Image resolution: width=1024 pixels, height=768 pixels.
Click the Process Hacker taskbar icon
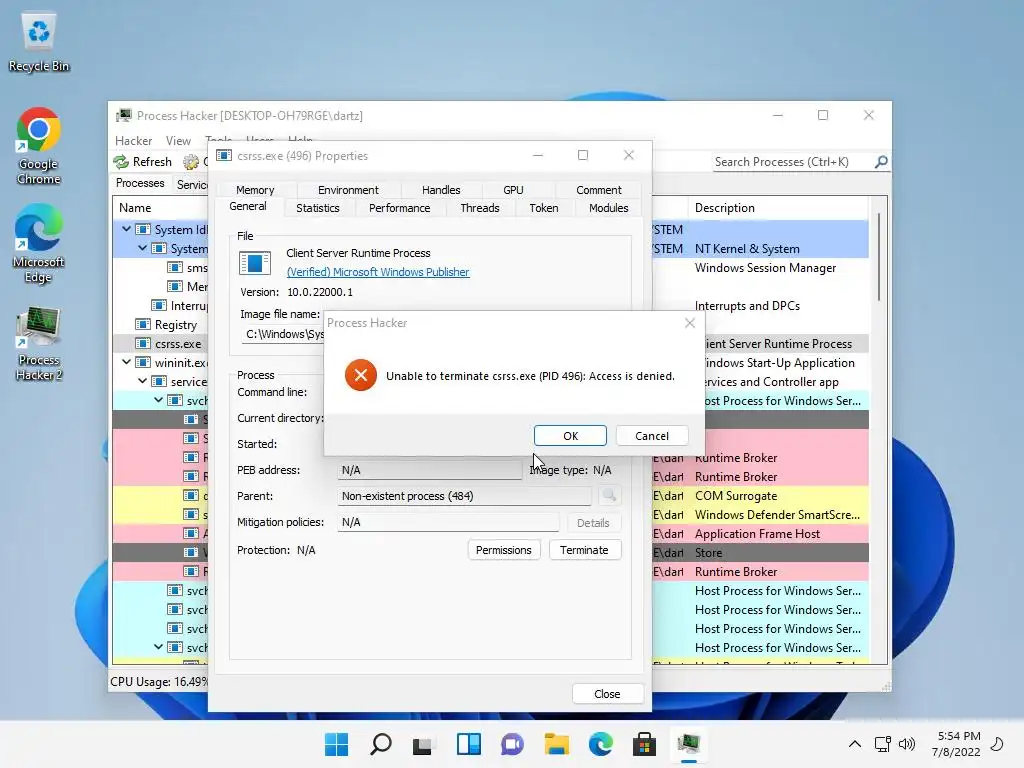[688, 744]
